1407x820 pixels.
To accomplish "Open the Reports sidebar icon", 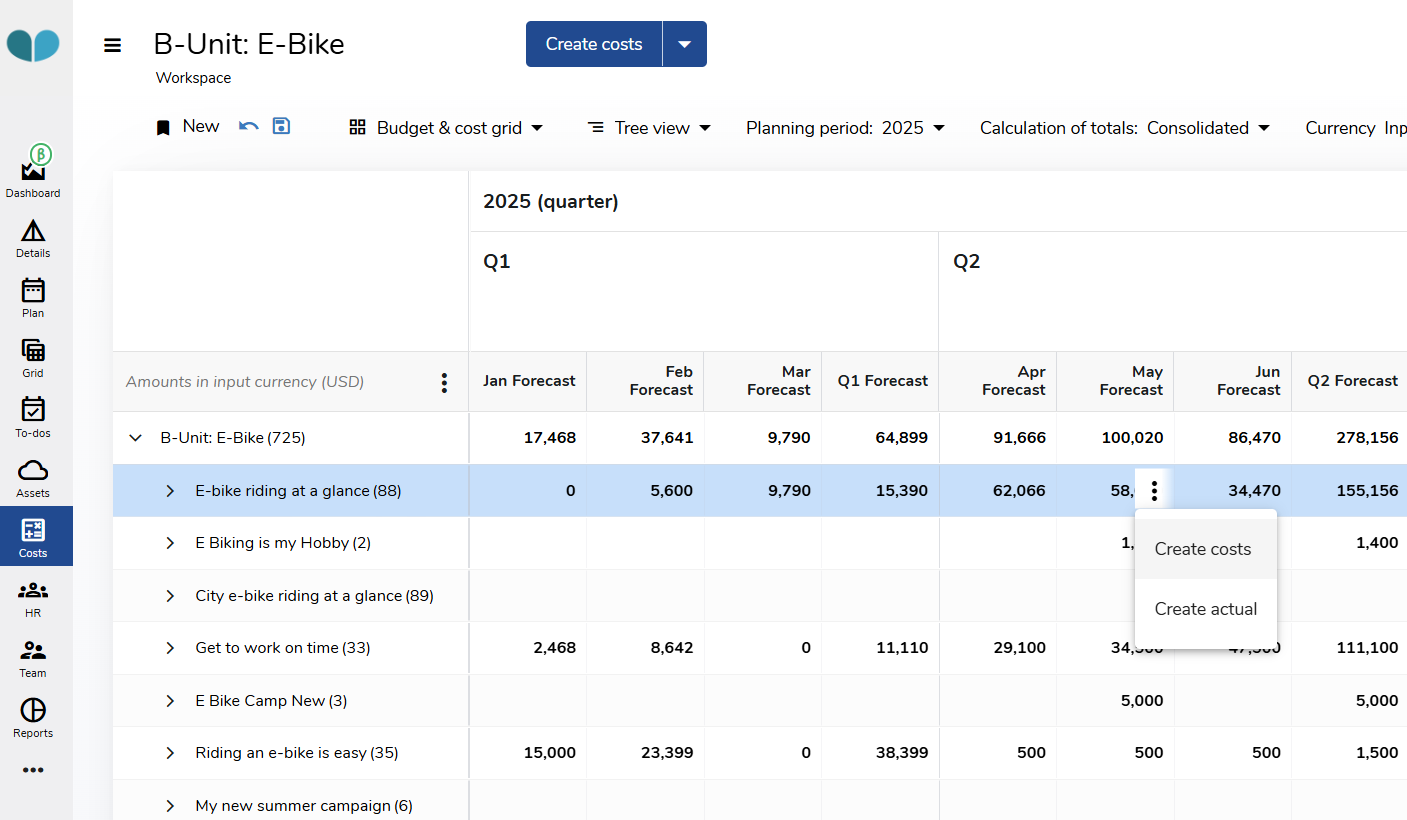I will (x=33, y=712).
